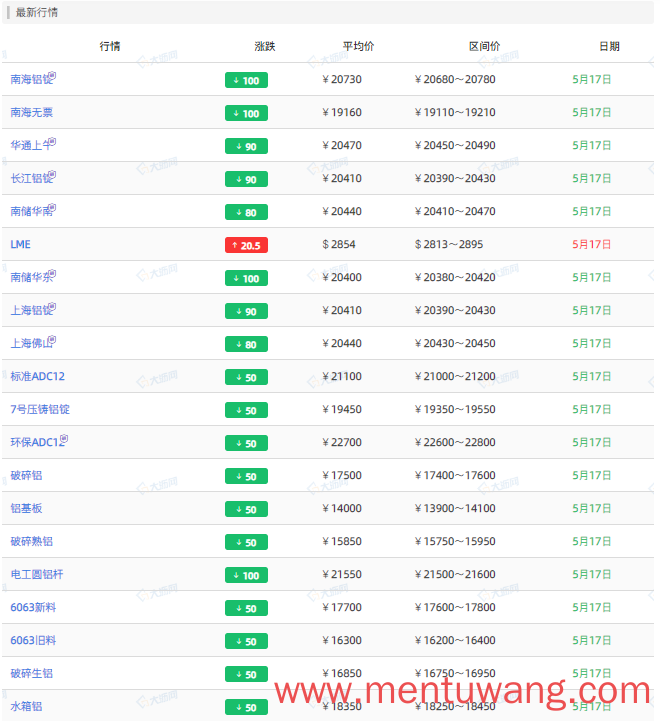The image size is (660, 721).
Task: Open the 铝基板 quote link
Action: click(26, 508)
